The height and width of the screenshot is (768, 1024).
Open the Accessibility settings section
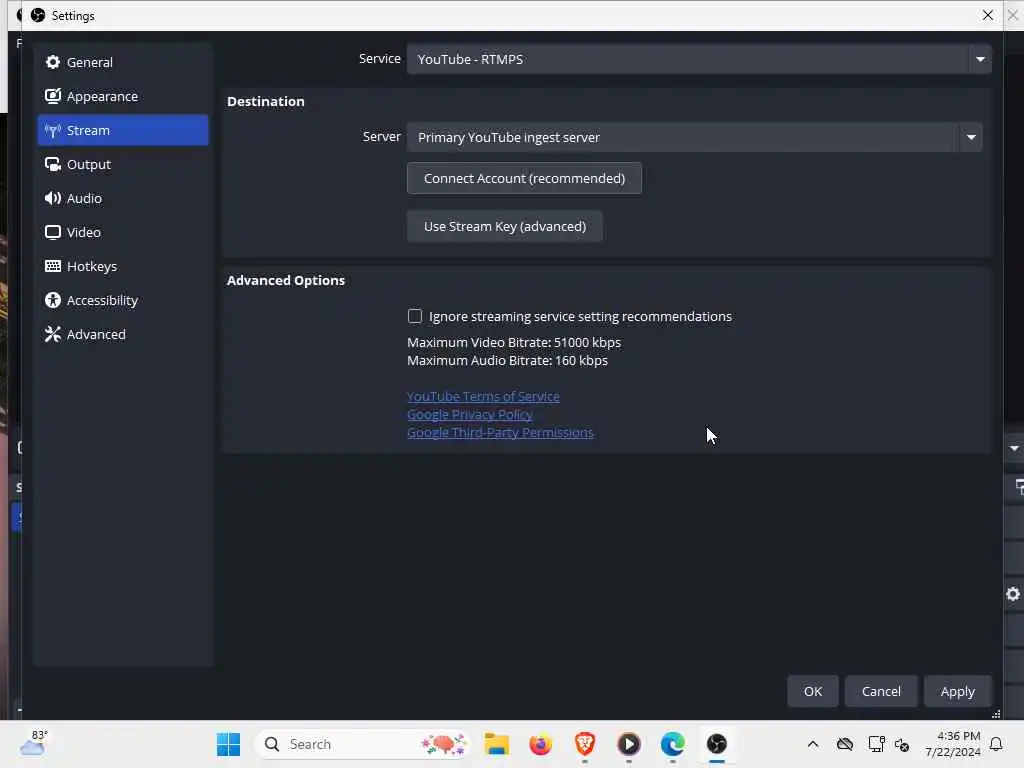(123, 300)
